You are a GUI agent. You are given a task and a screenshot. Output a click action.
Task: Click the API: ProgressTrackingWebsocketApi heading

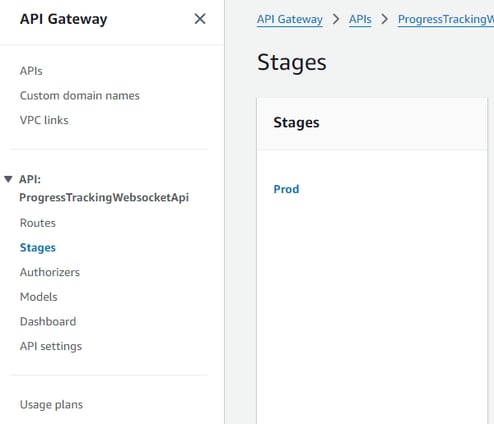tap(104, 188)
